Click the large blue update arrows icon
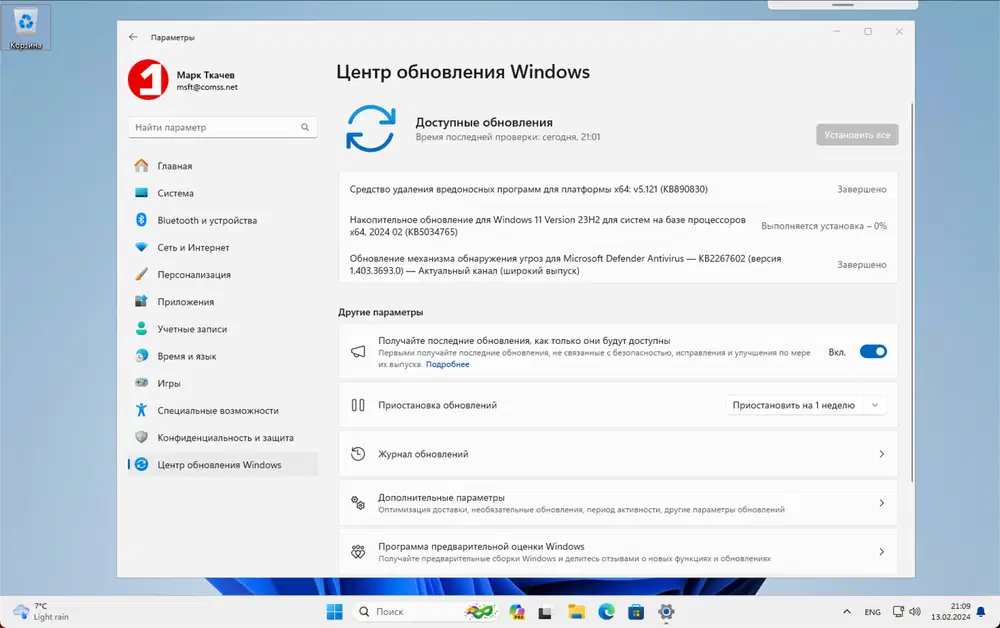The width and height of the screenshot is (1000, 628). [371, 128]
